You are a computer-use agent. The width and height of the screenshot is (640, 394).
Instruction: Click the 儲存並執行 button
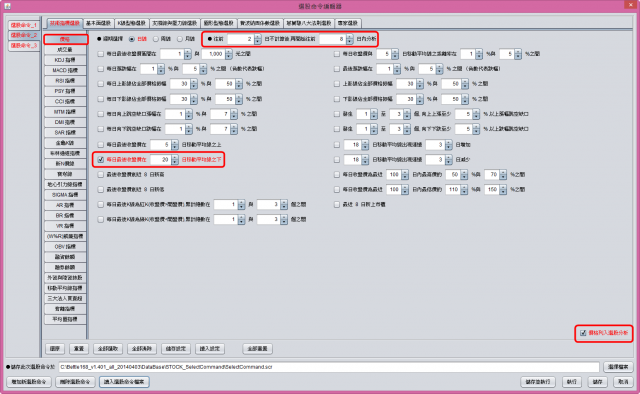point(538,382)
